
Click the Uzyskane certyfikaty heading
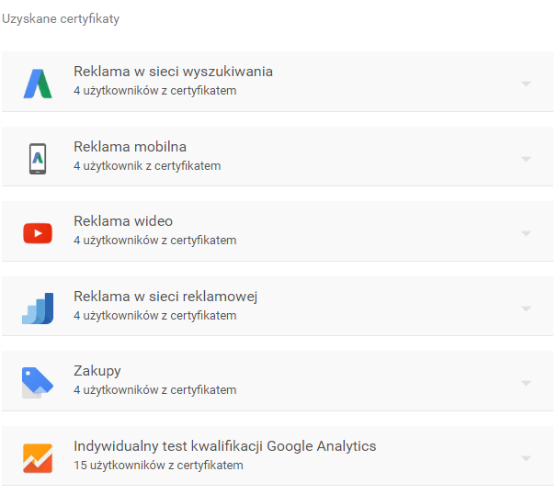[x=61, y=19]
